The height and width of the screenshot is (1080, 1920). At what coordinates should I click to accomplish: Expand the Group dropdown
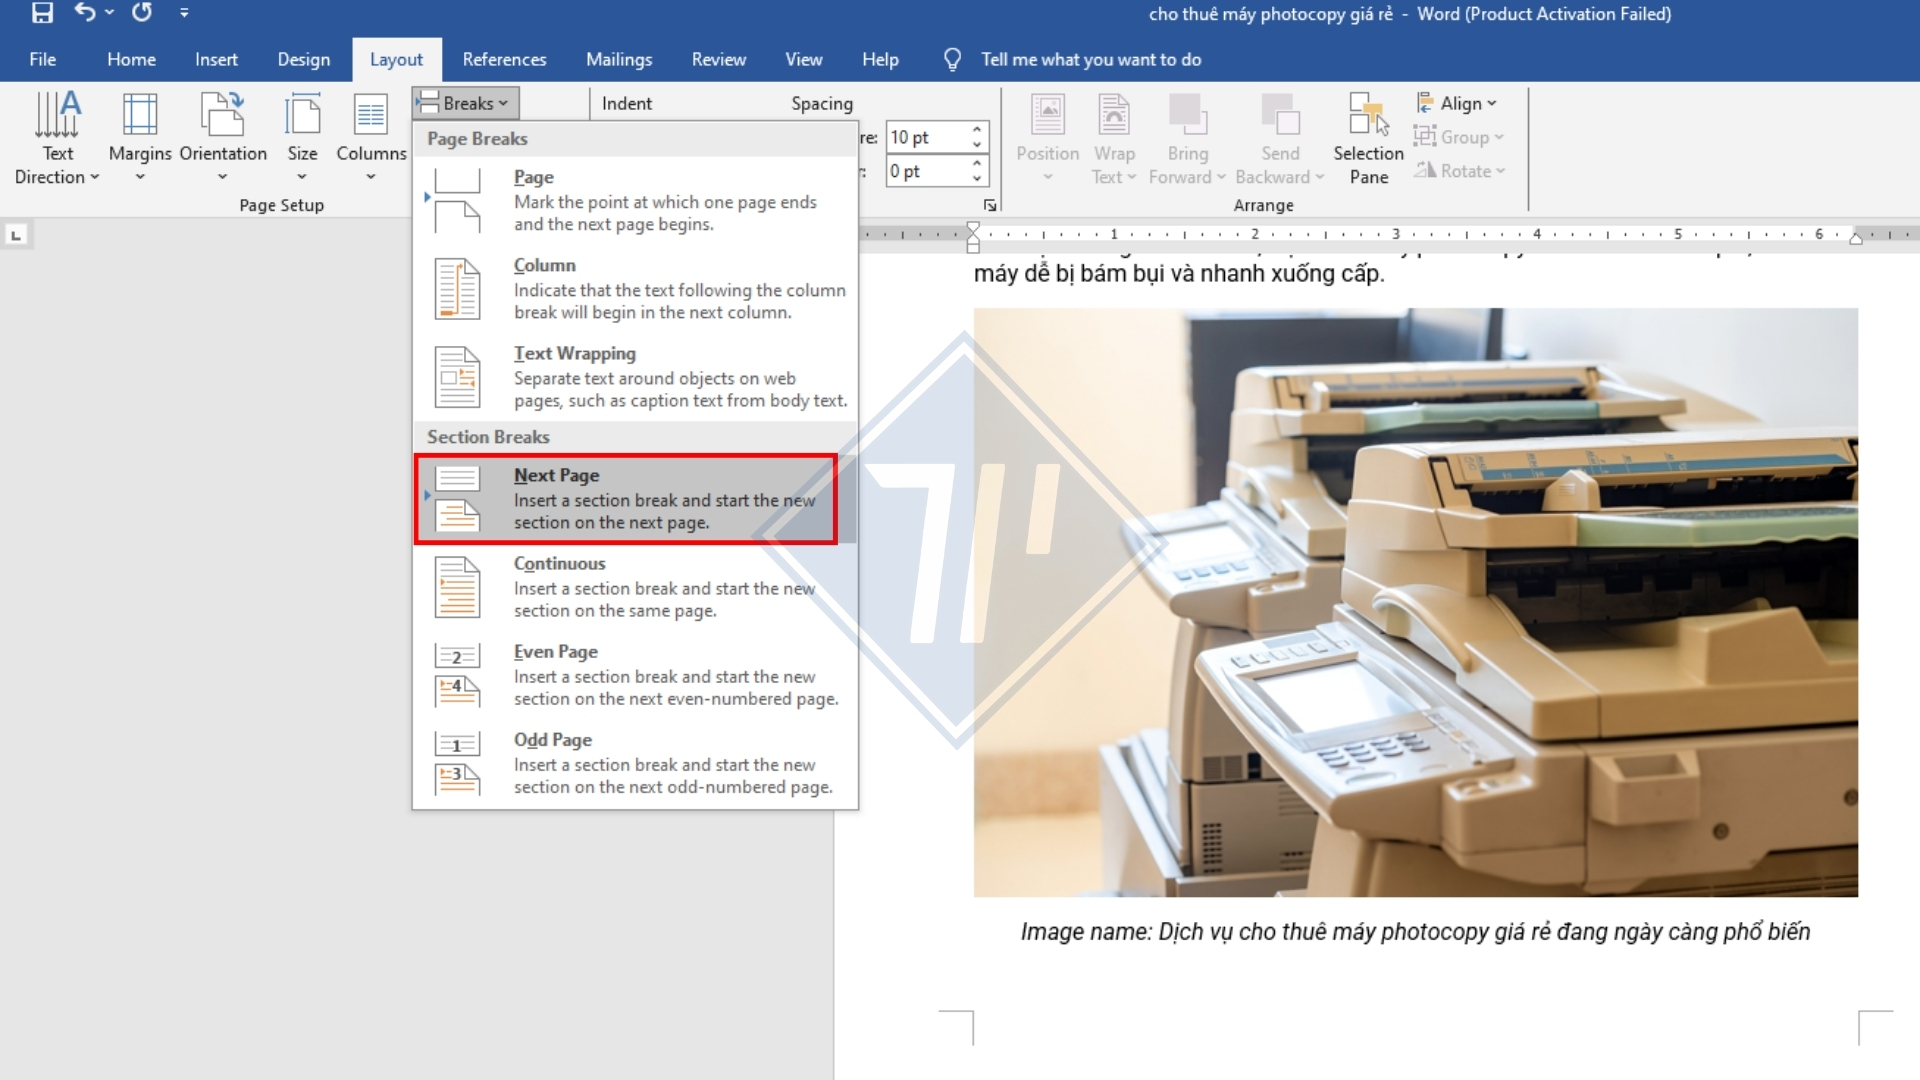pyautogui.click(x=1460, y=137)
